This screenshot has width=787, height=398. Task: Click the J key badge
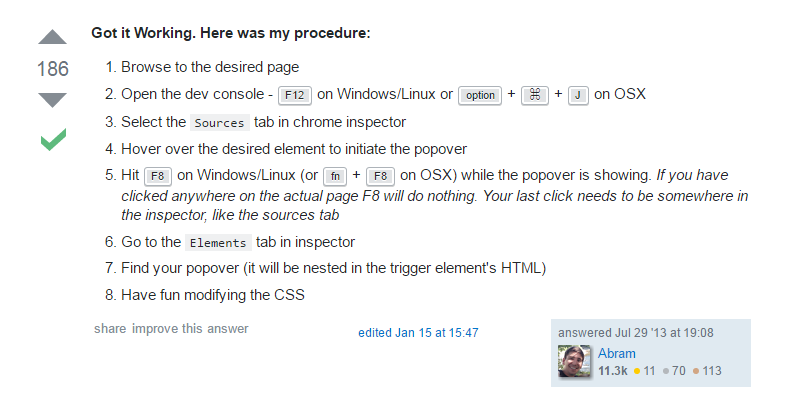coord(578,95)
